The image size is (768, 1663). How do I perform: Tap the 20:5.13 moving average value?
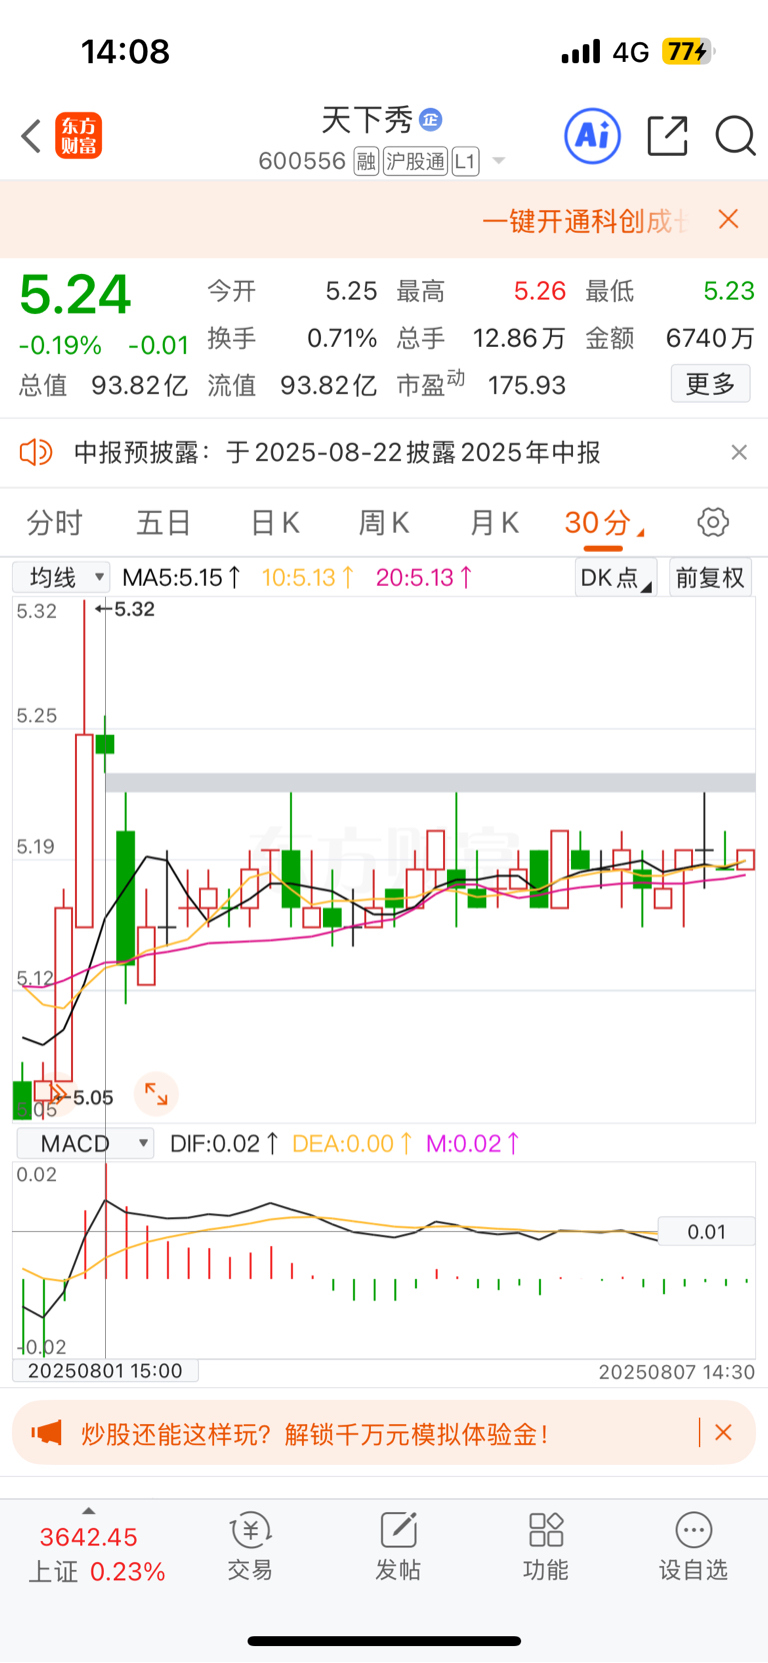[x=424, y=577]
